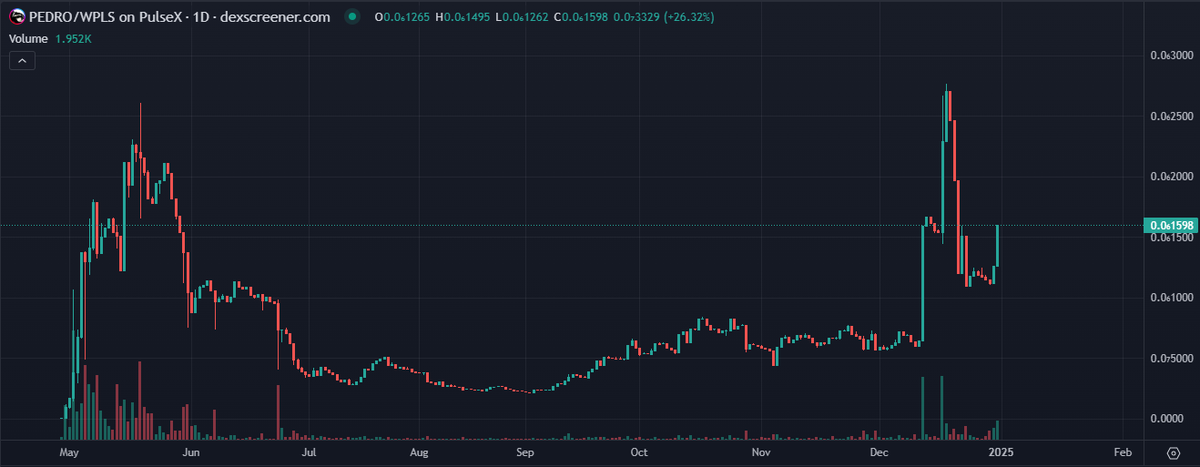Click the highlighted current price tag 0.0₆1598
The width and height of the screenshot is (1200, 467).
click(1172, 225)
